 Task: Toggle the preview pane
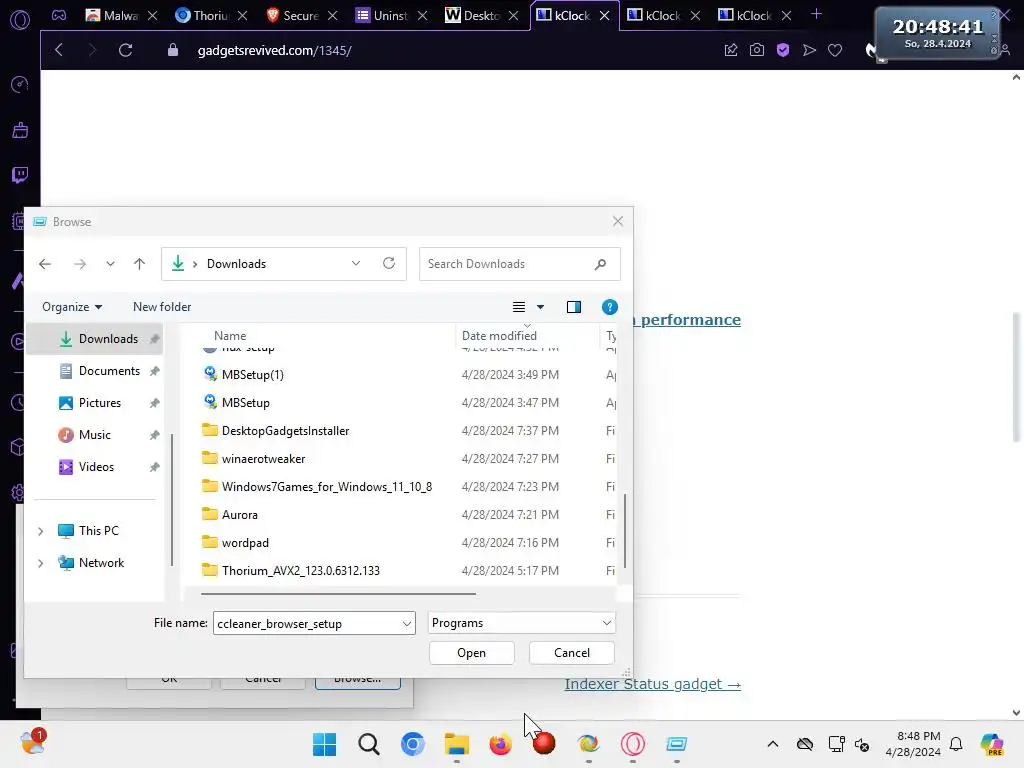(x=573, y=307)
